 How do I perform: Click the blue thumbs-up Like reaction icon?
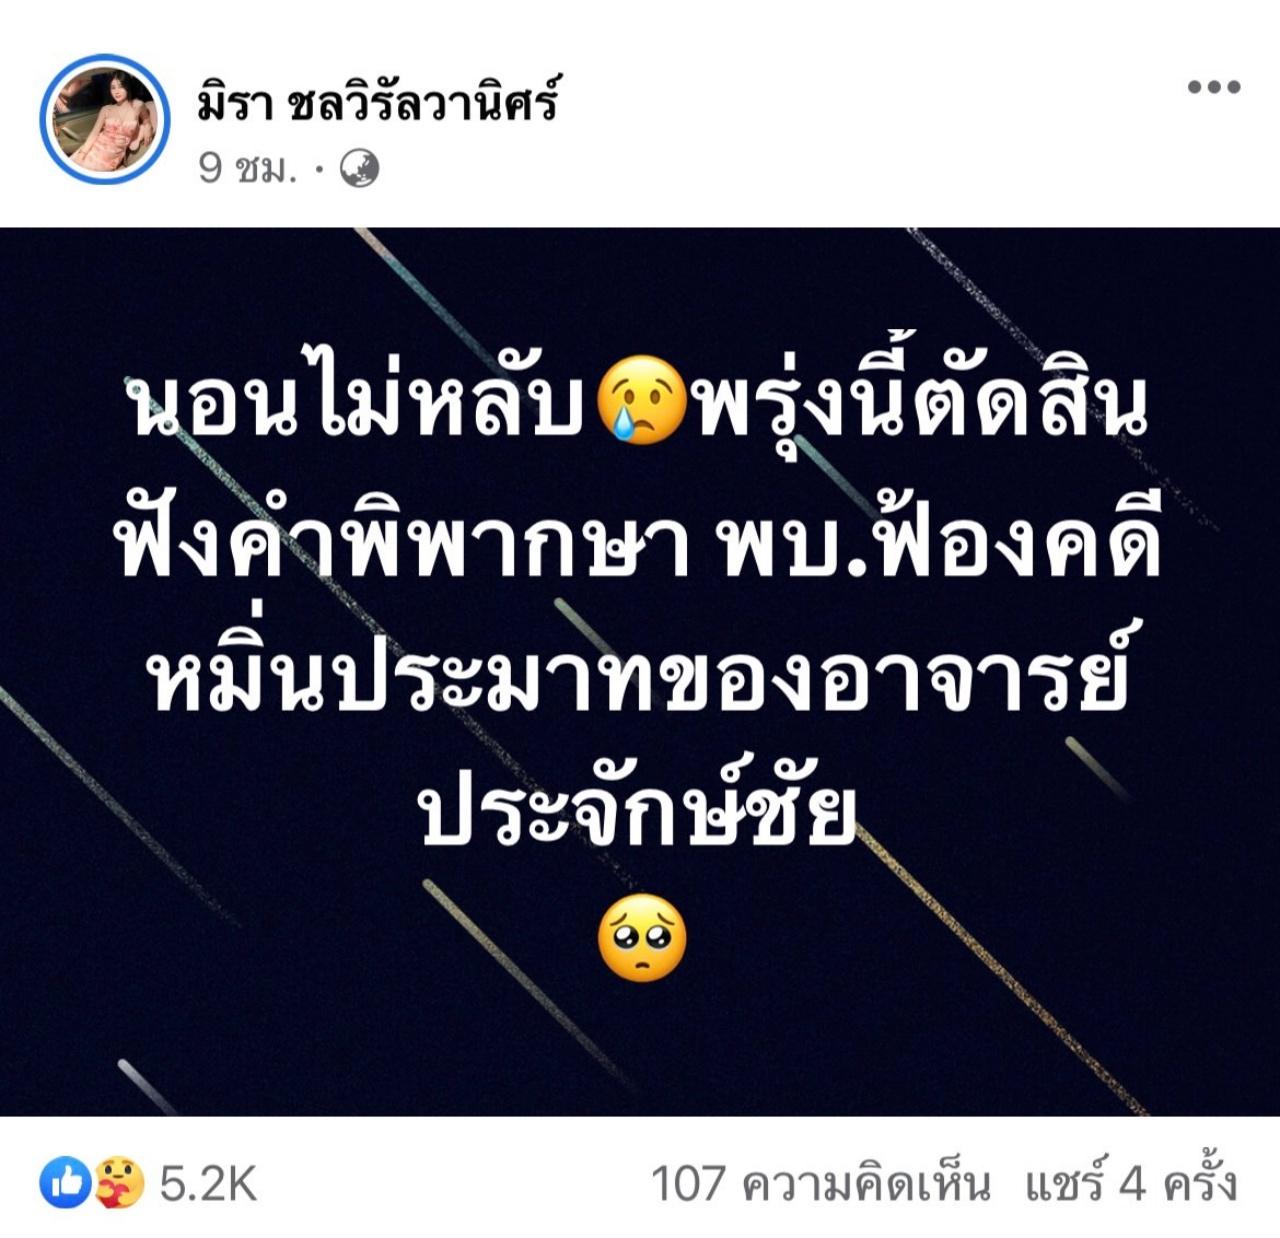point(64,1184)
